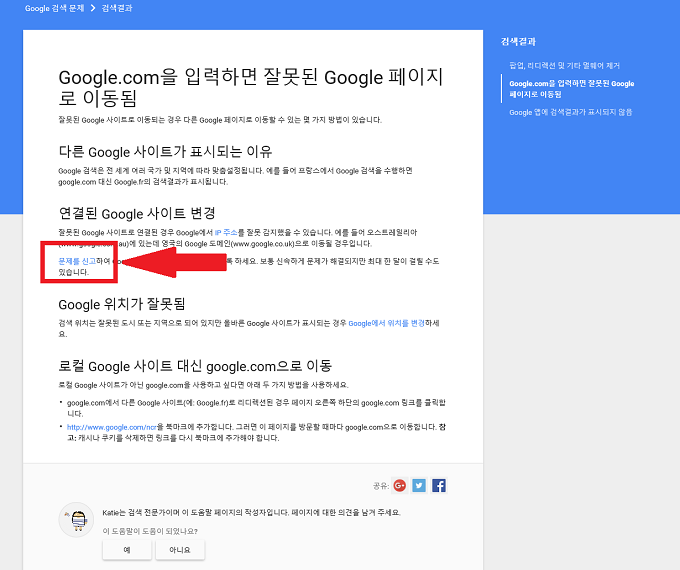
Task: Open sidebar item Google 앱에 검색결과가 표시되지 않음
Action: click(570, 112)
